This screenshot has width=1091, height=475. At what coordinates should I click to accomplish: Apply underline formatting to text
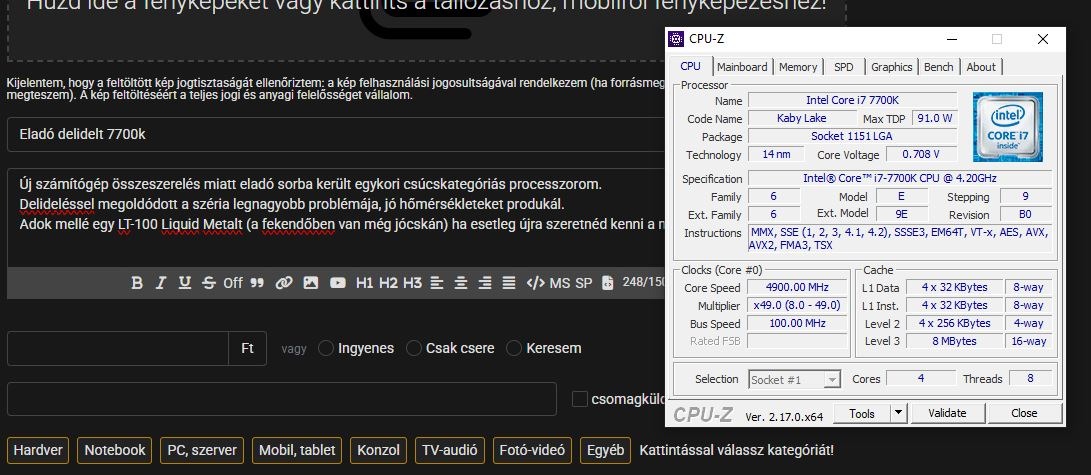(184, 283)
